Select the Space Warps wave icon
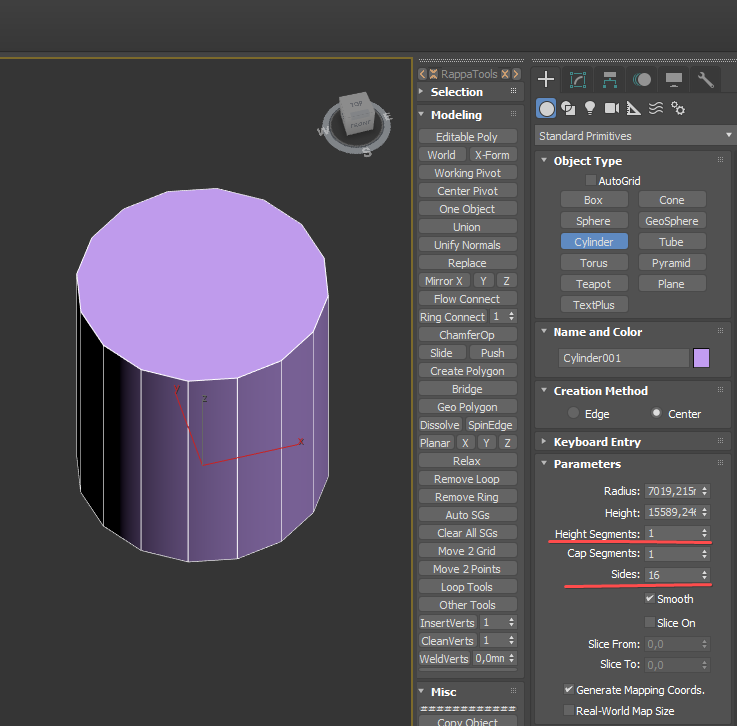The image size is (737, 726). (656, 108)
